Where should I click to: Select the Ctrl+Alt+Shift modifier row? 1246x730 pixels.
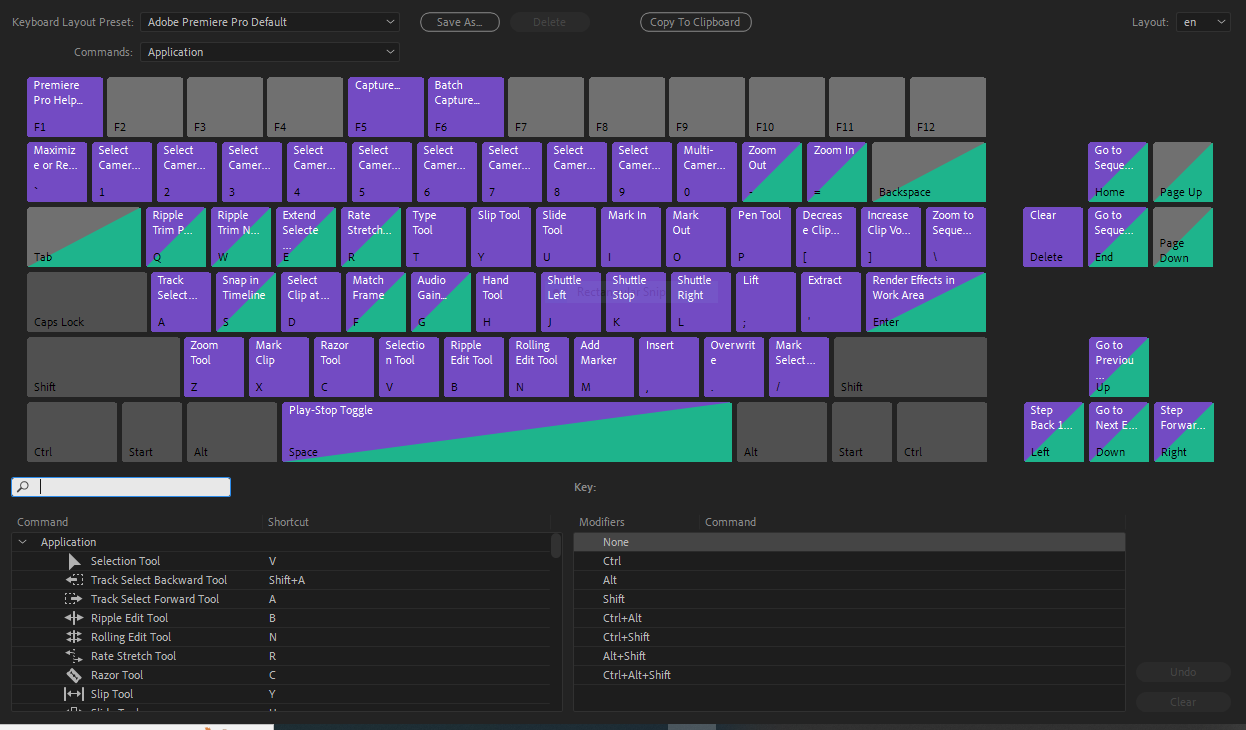(x=849, y=675)
